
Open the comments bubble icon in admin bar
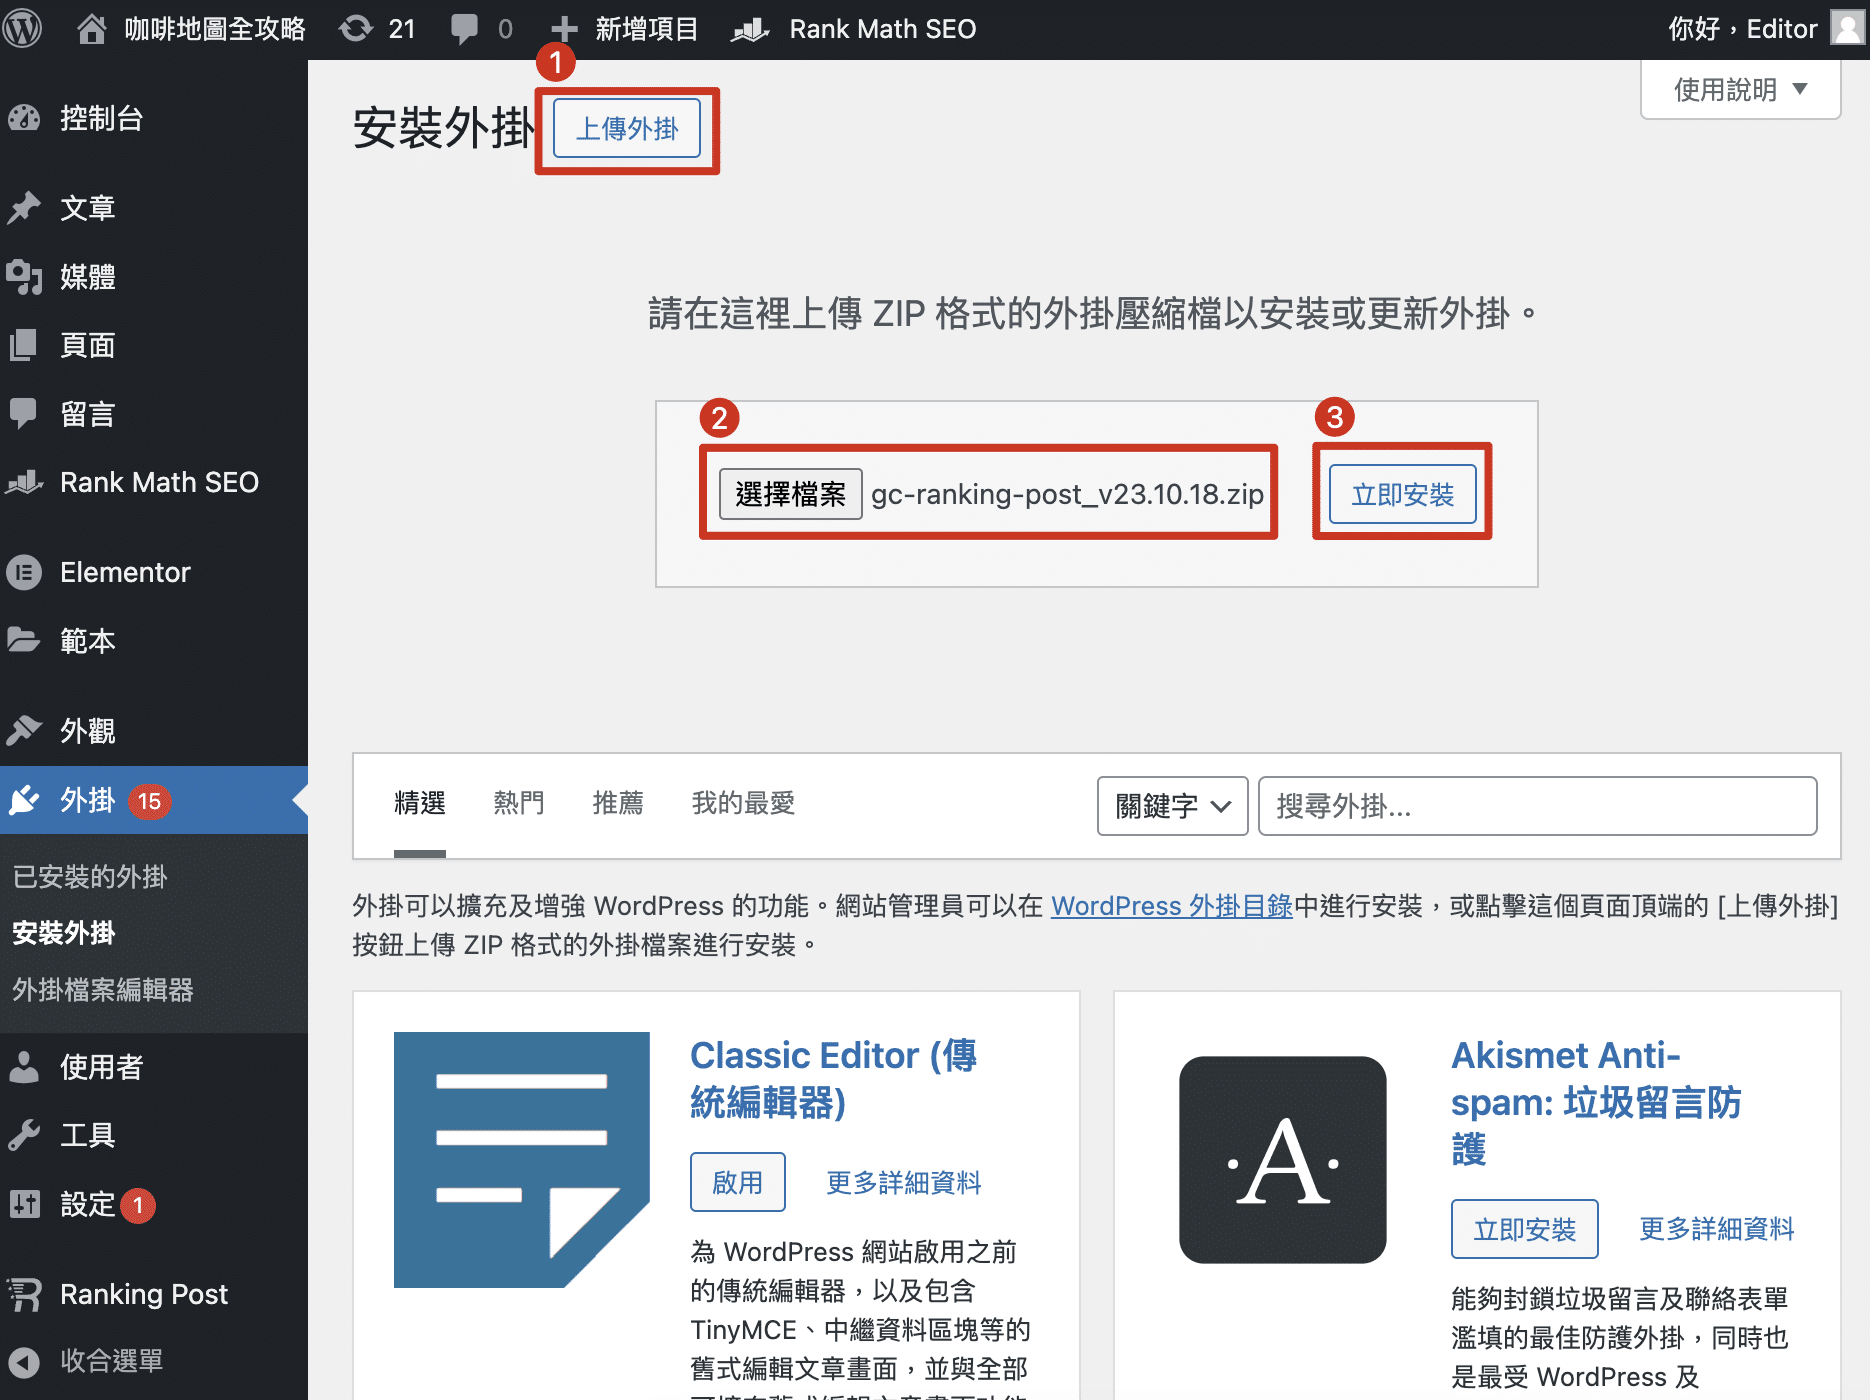coord(464,29)
